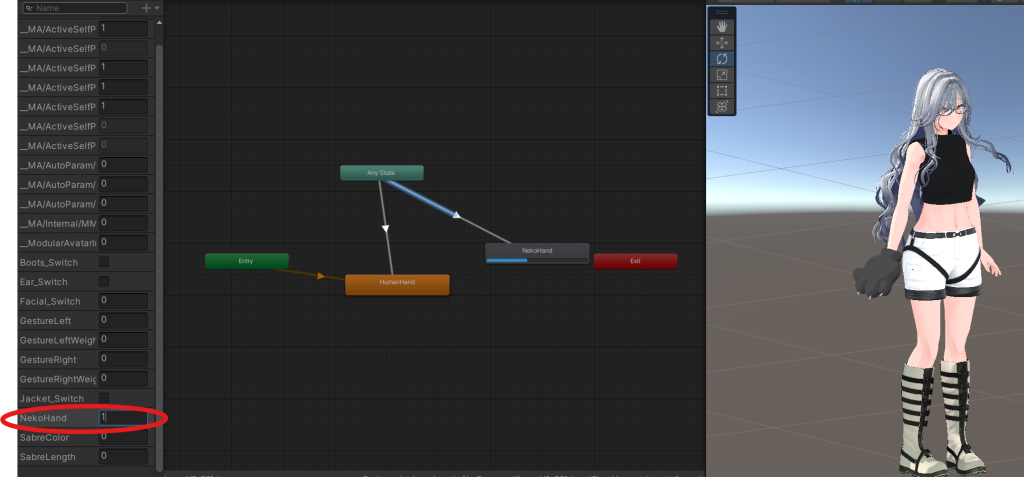Toggle the Boots_Switch checkbox
Image resolution: width=1024 pixels, height=477 pixels.
[x=104, y=262]
